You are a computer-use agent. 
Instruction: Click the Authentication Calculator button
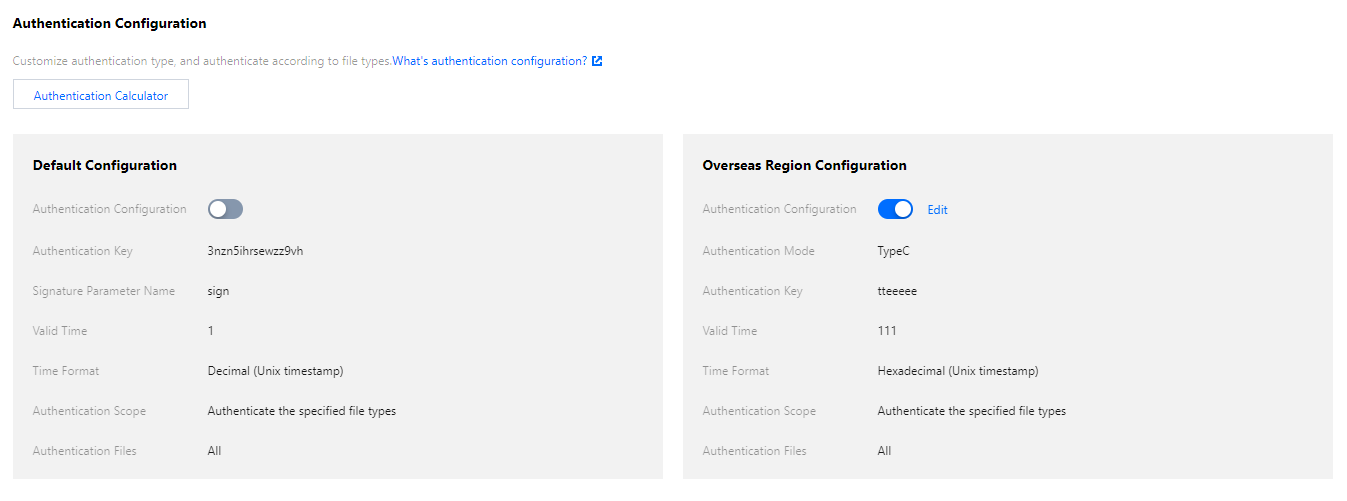click(x=101, y=95)
